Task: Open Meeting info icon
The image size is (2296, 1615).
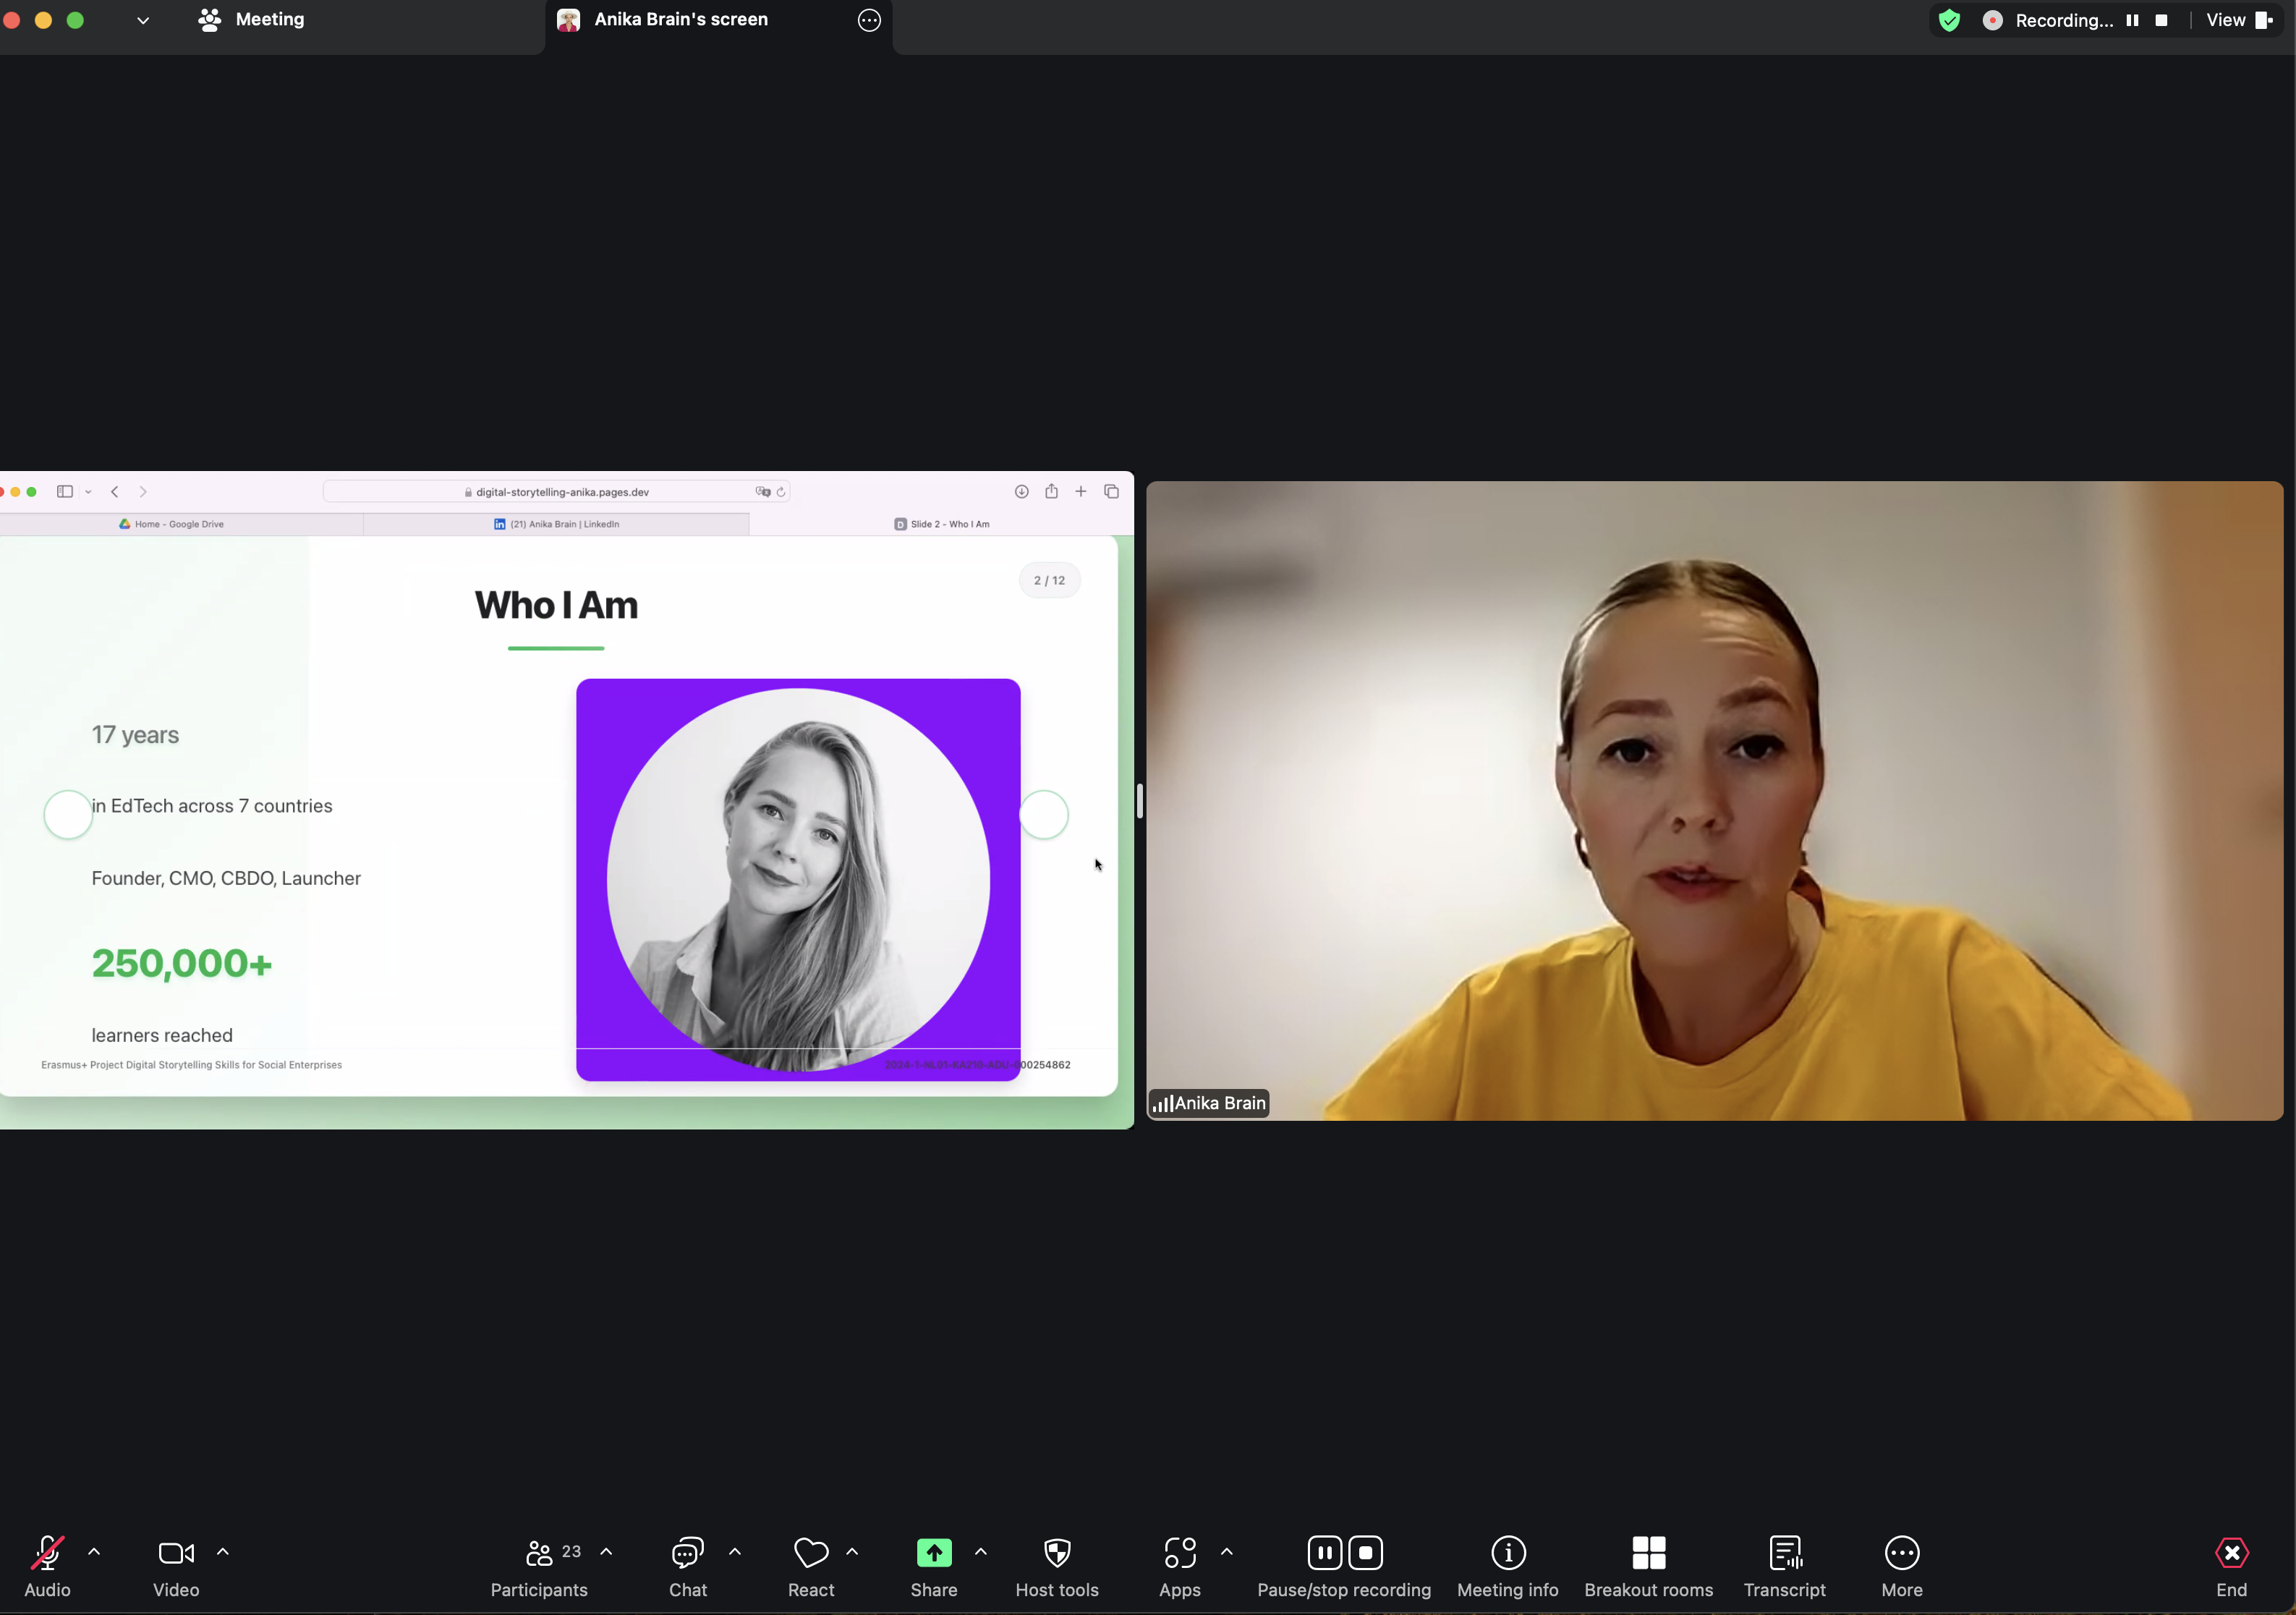Action: [1508, 1553]
